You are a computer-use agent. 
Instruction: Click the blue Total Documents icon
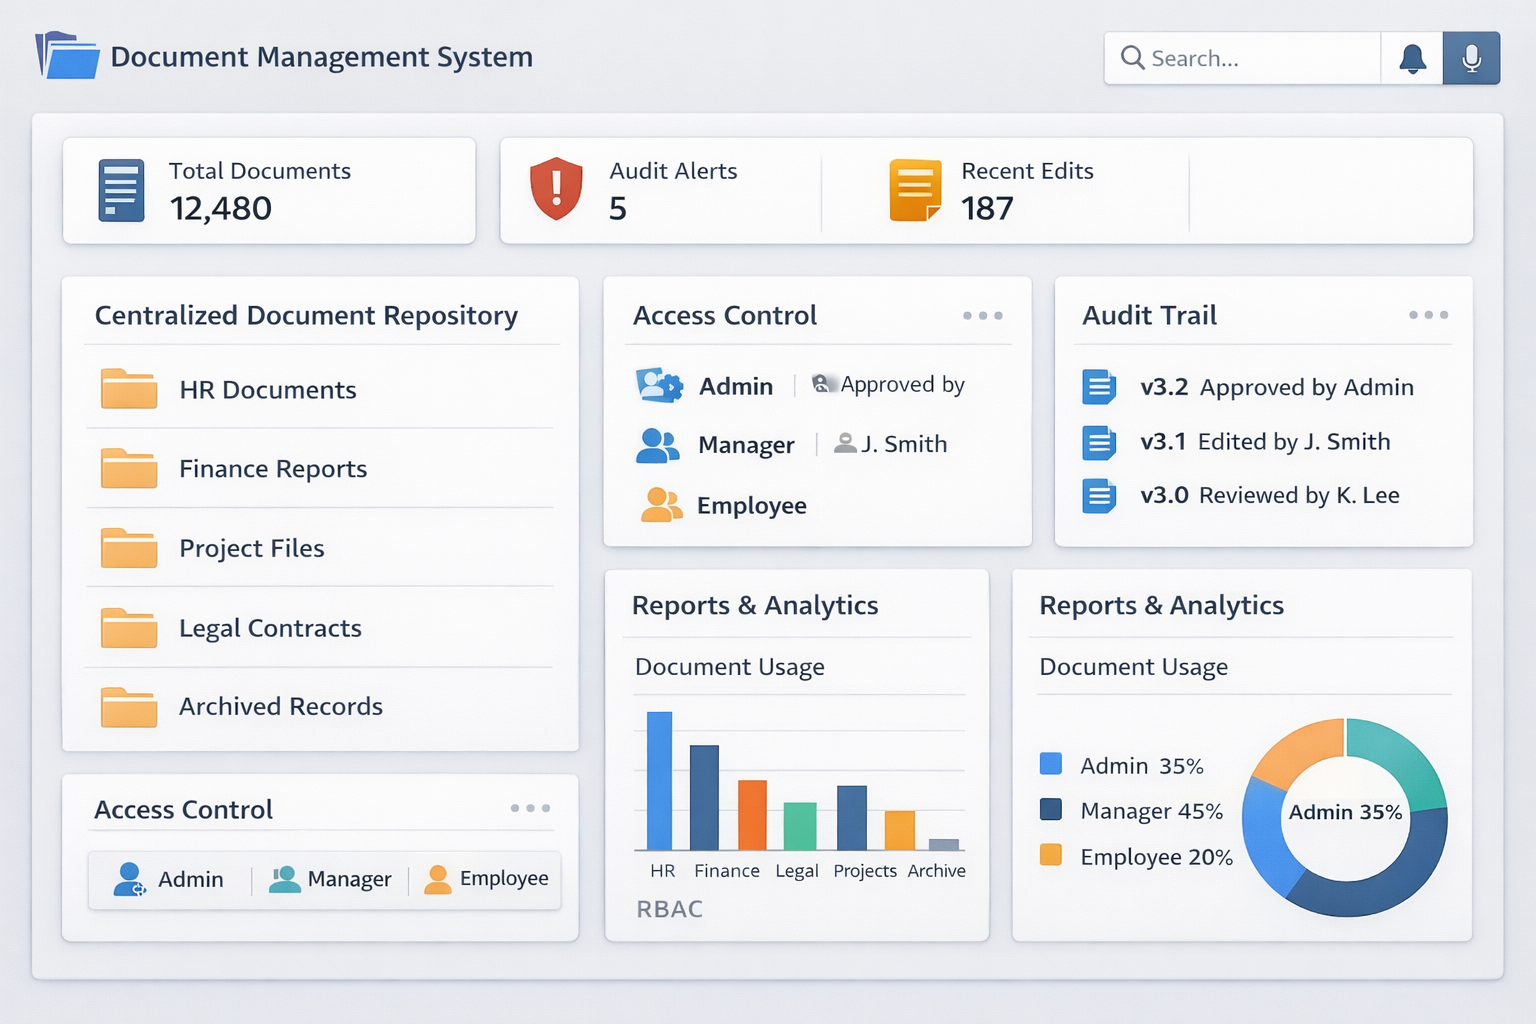tap(121, 190)
